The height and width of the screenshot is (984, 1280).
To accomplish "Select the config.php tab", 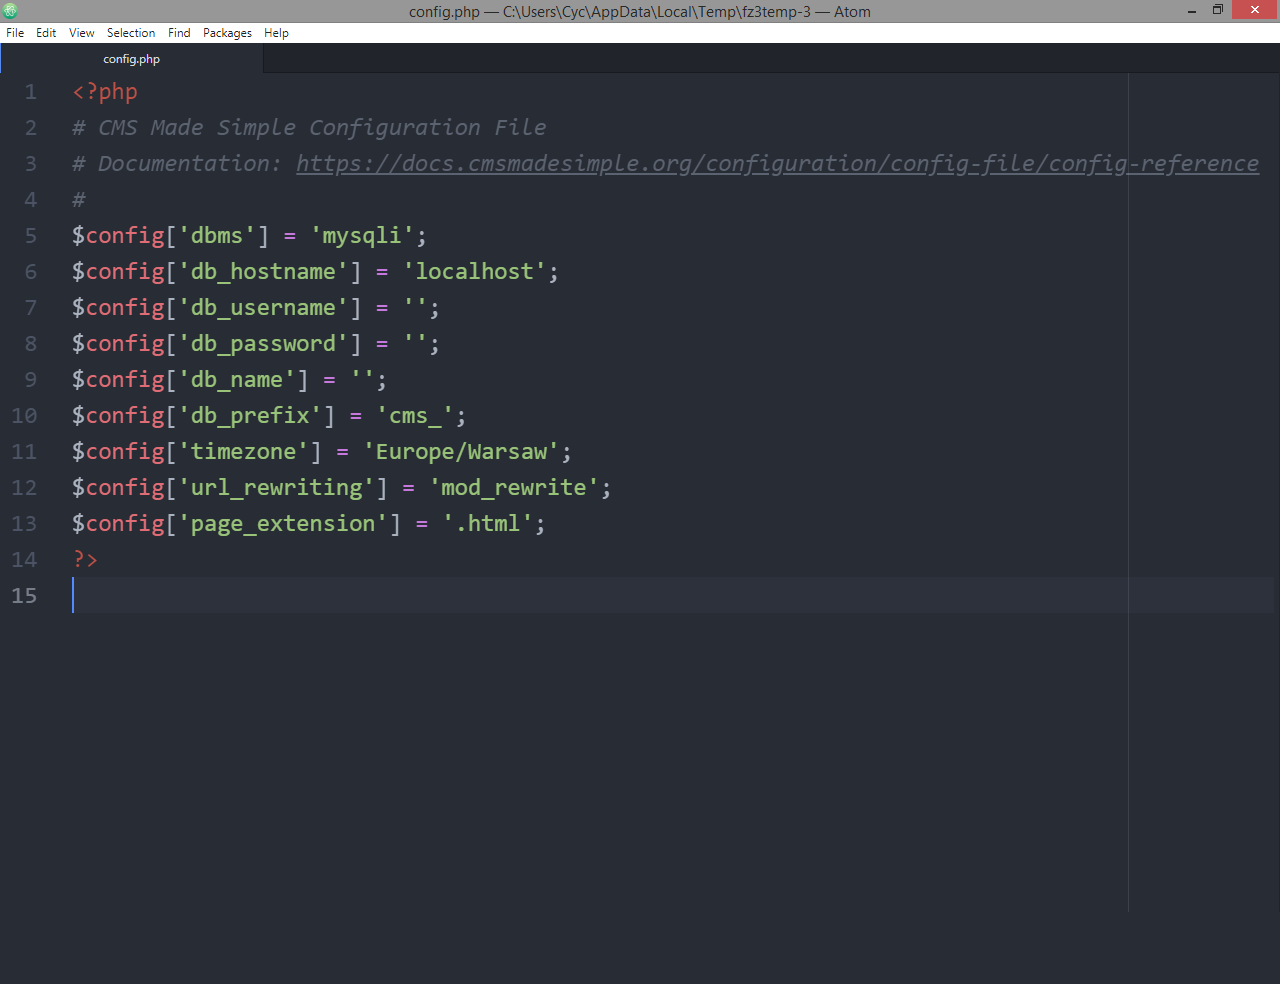I will click(131, 58).
